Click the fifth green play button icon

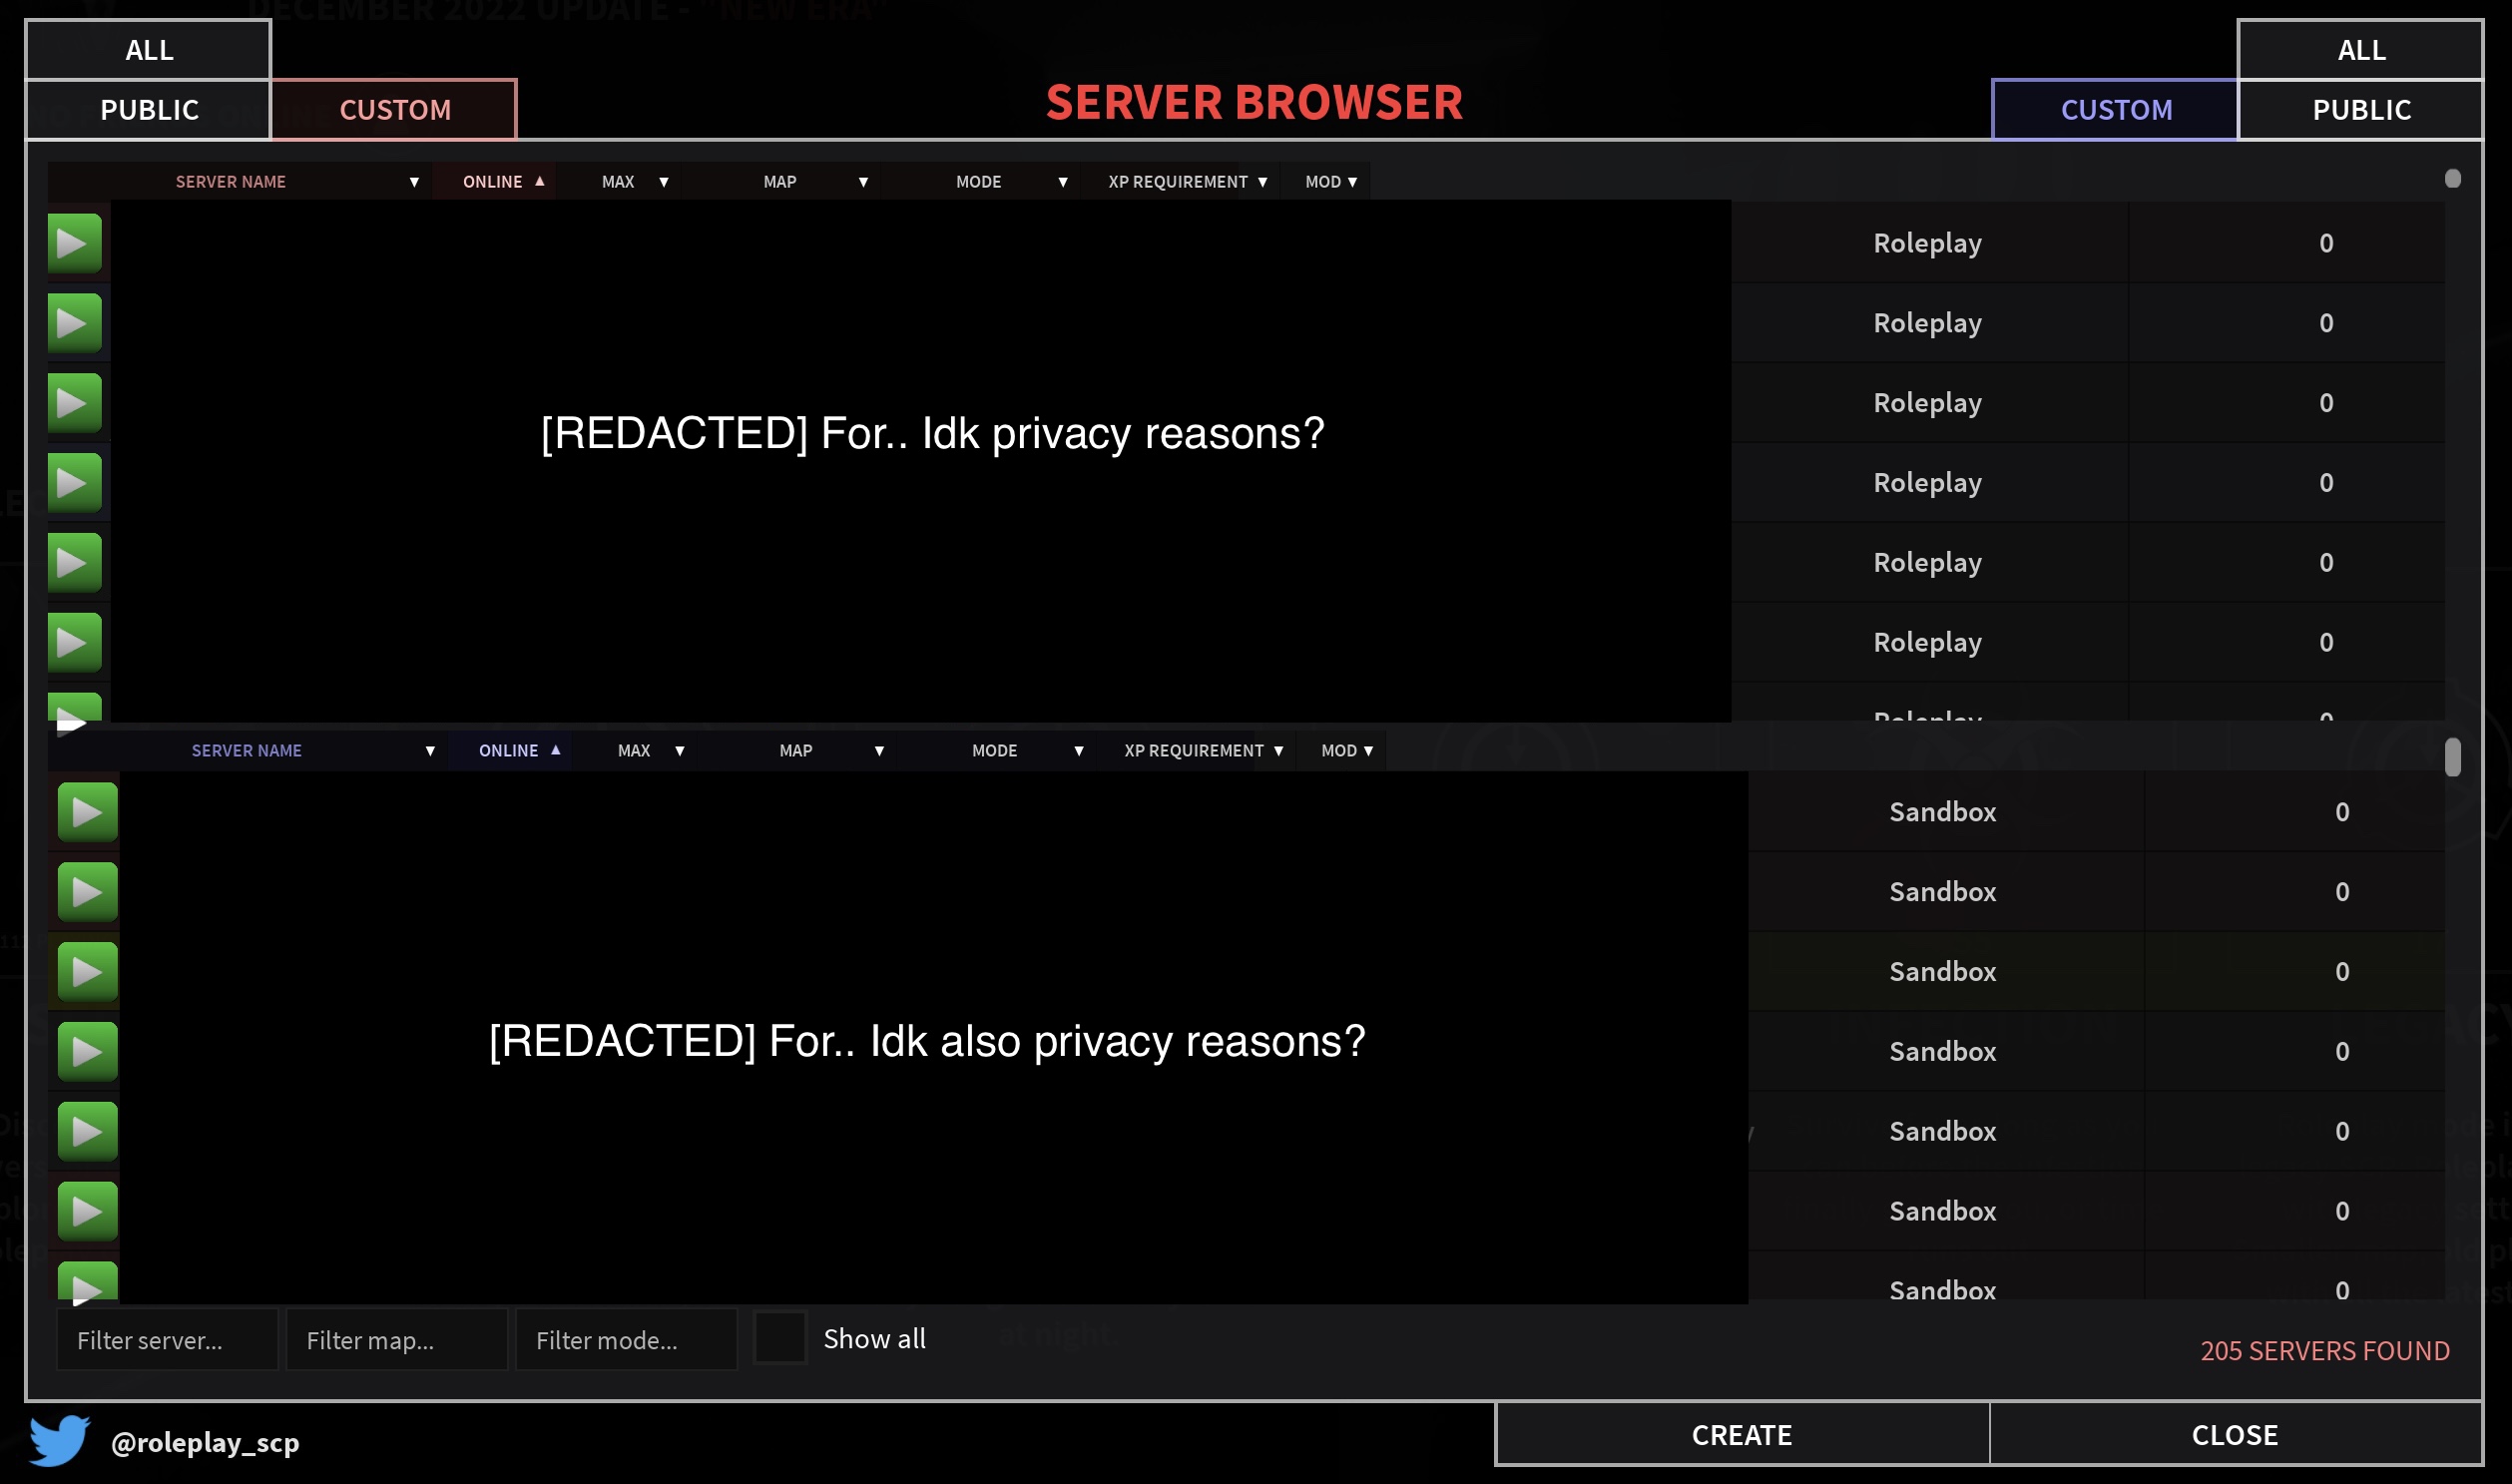[76, 560]
